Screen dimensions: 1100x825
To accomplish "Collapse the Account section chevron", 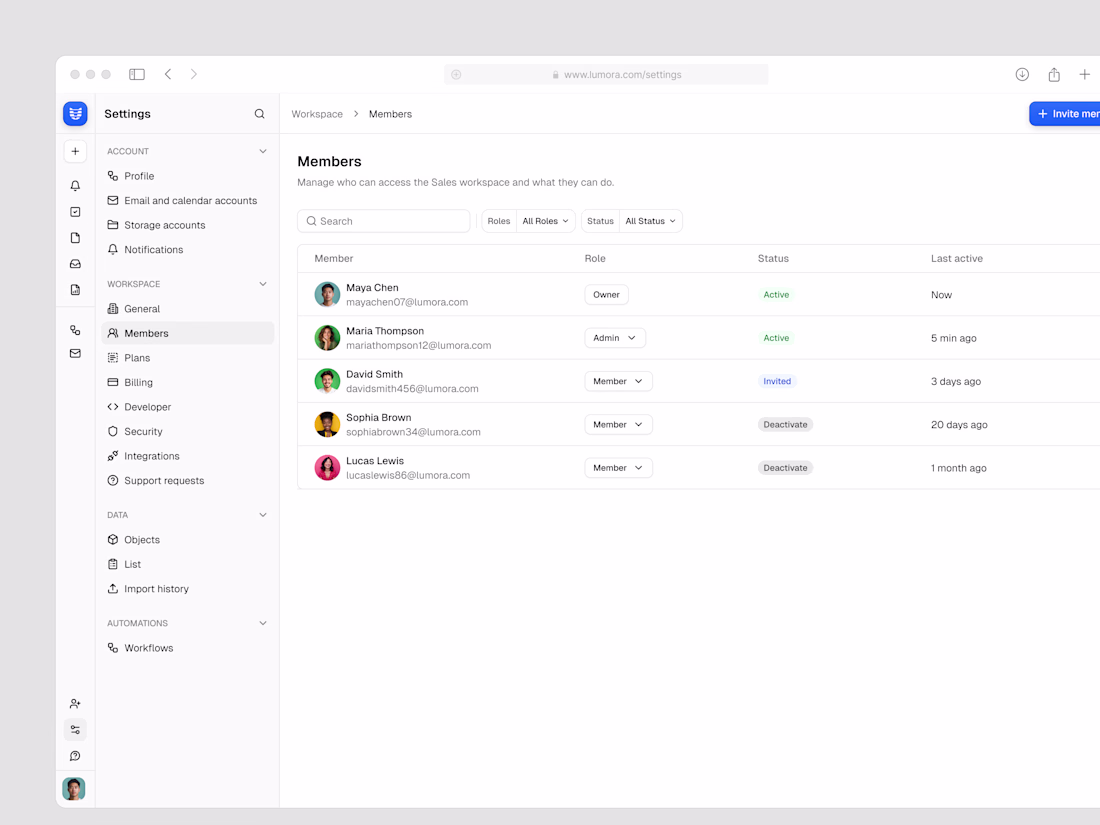I will 263,152.
